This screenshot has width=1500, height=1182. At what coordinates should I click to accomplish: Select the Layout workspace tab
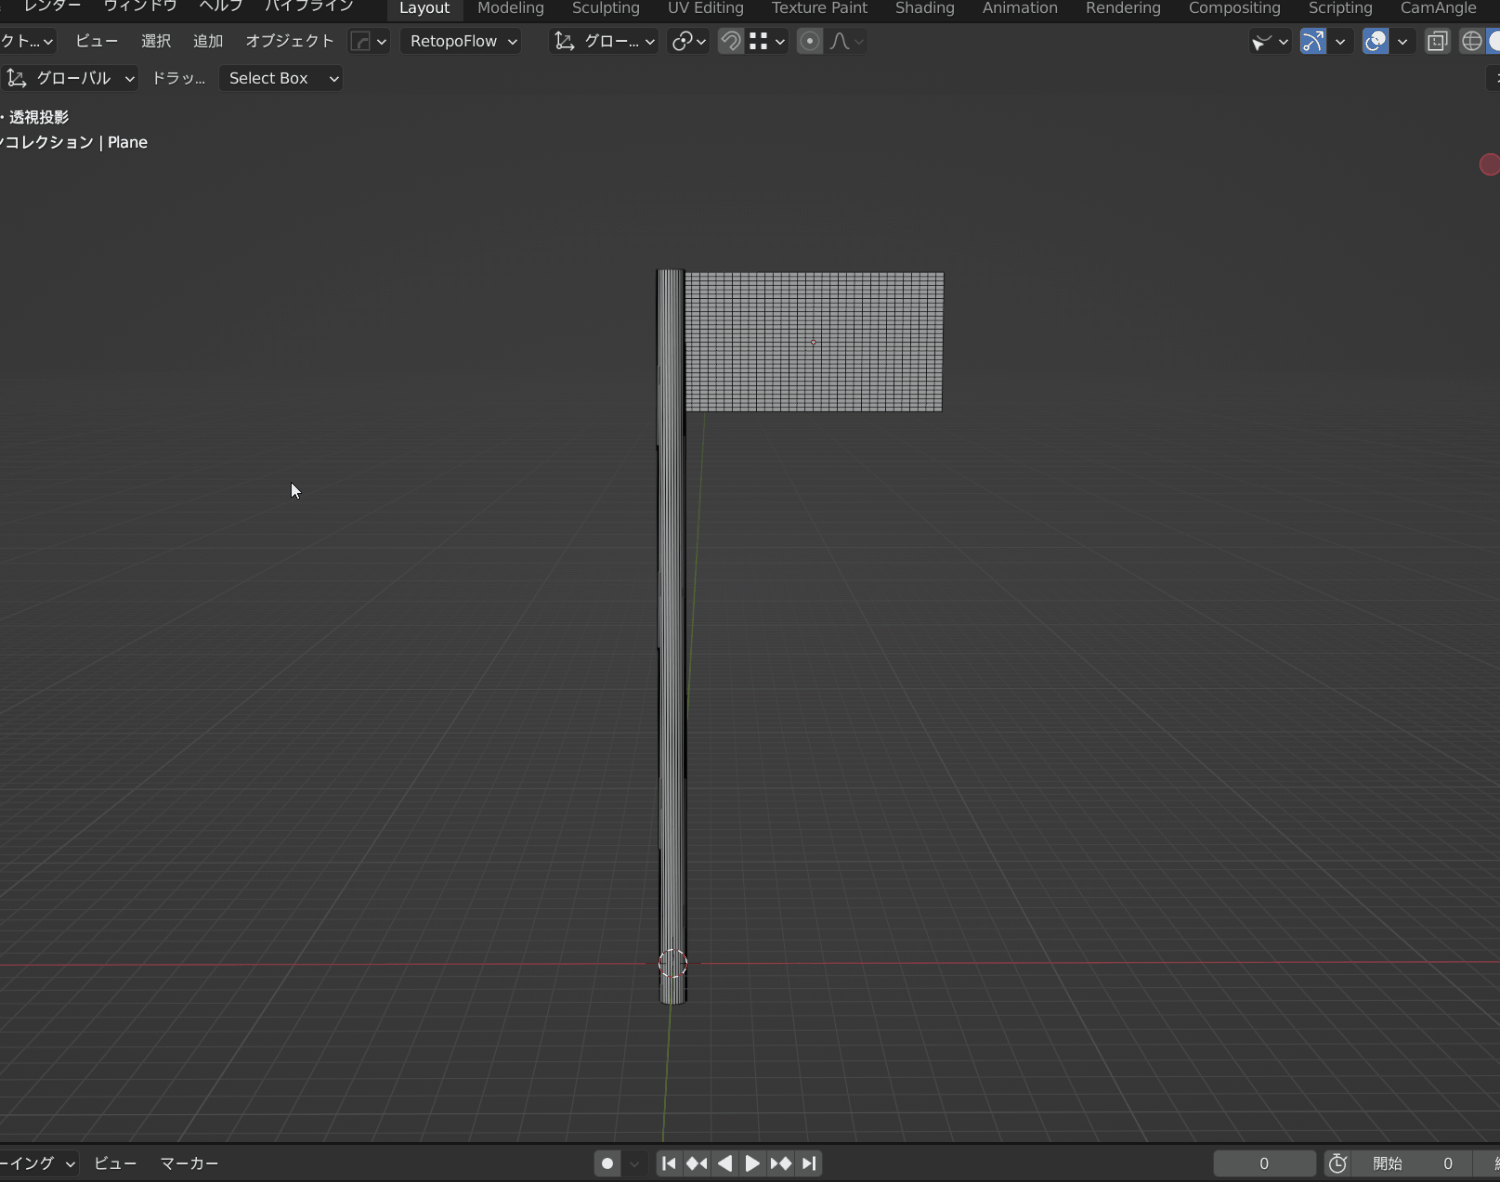click(424, 8)
